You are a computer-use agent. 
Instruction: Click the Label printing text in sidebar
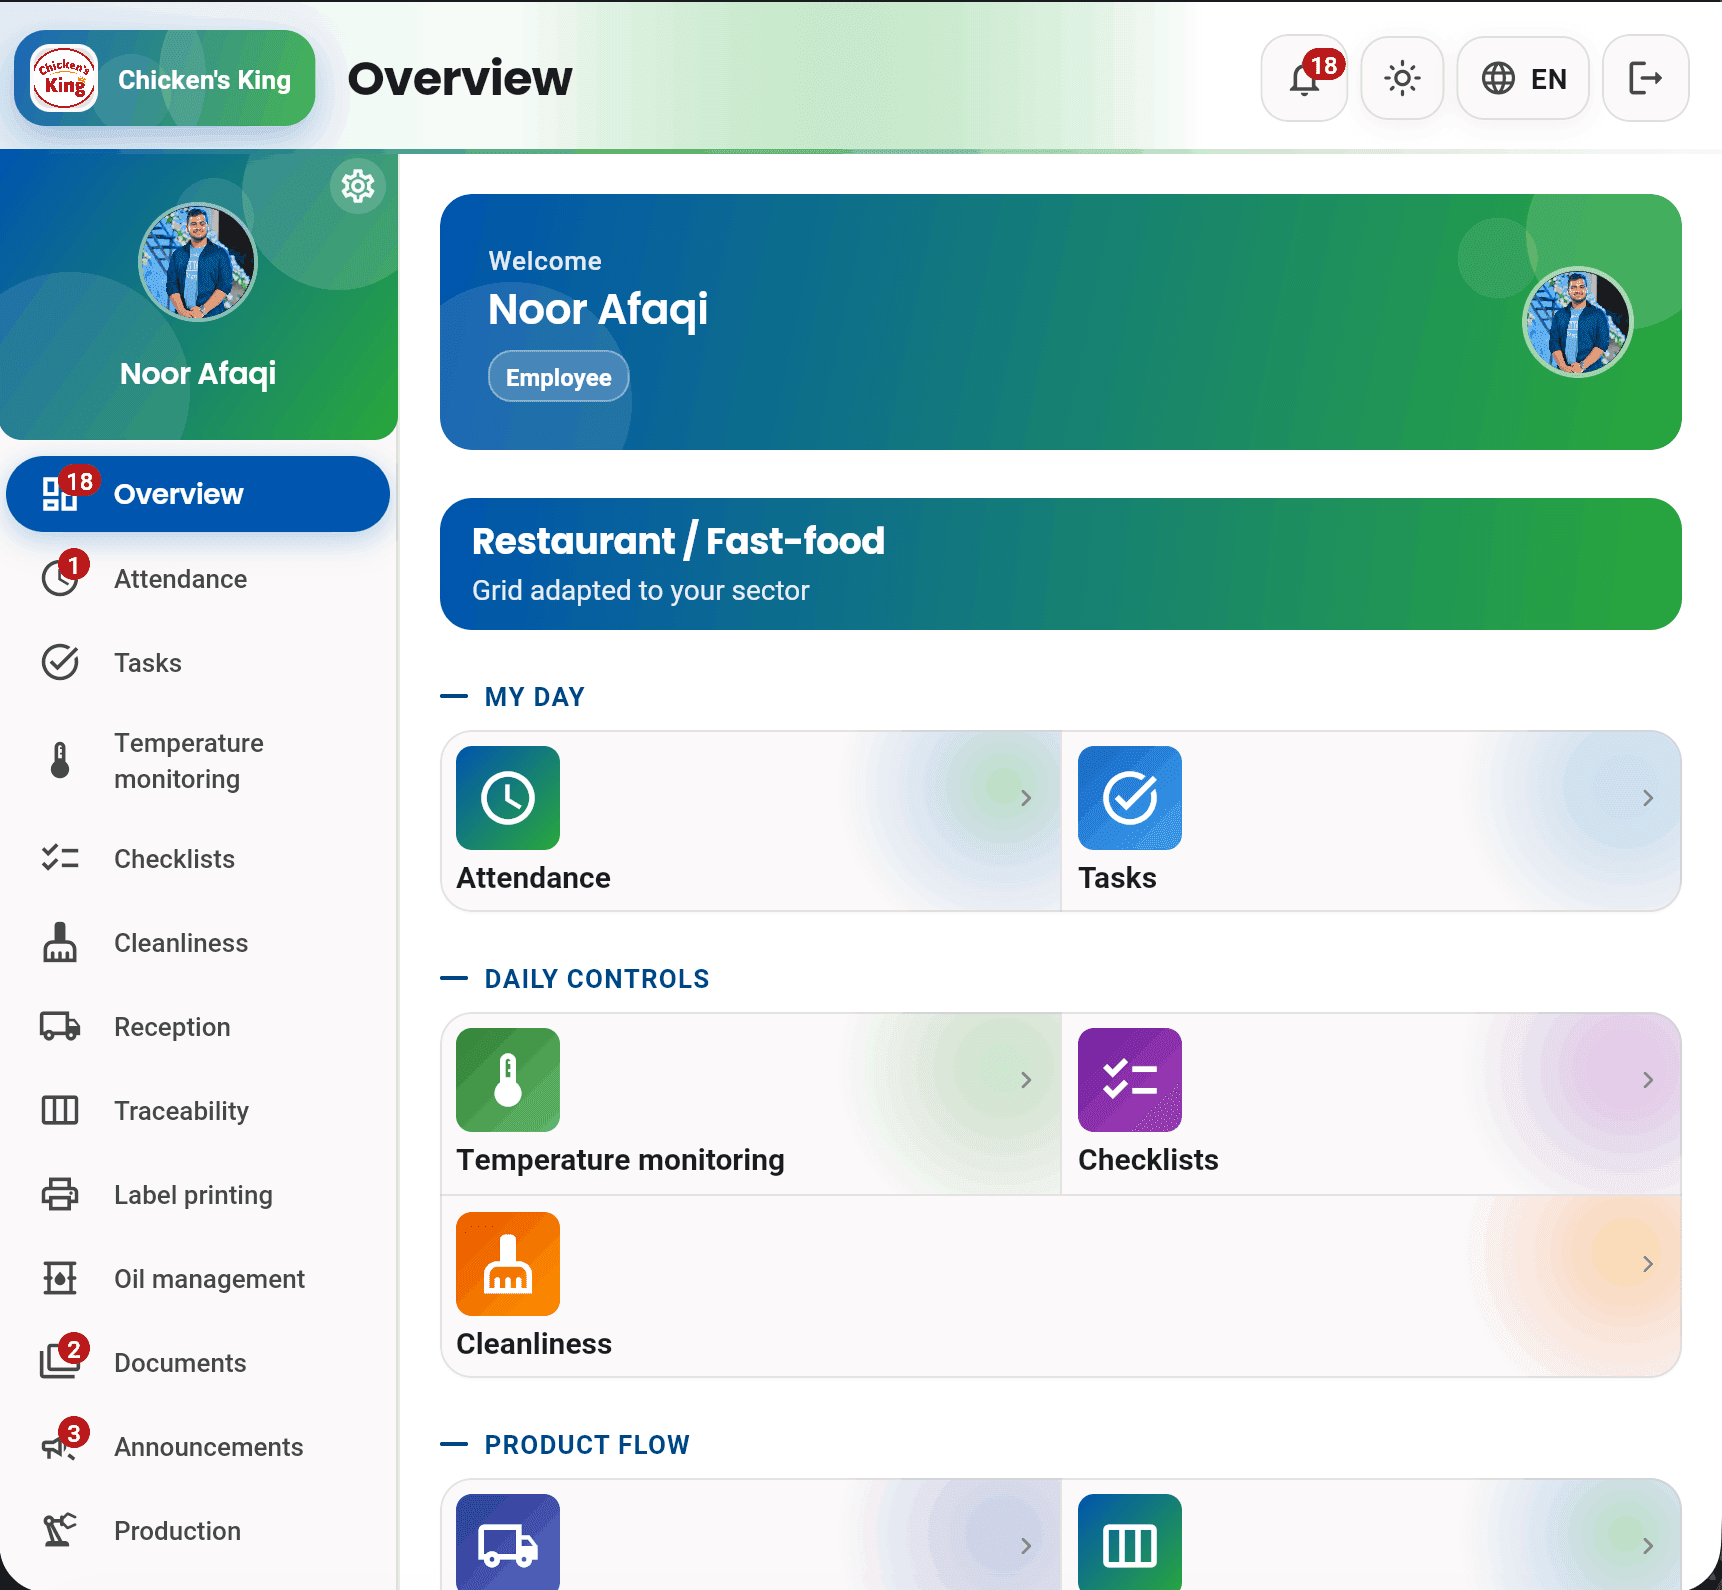(193, 1196)
